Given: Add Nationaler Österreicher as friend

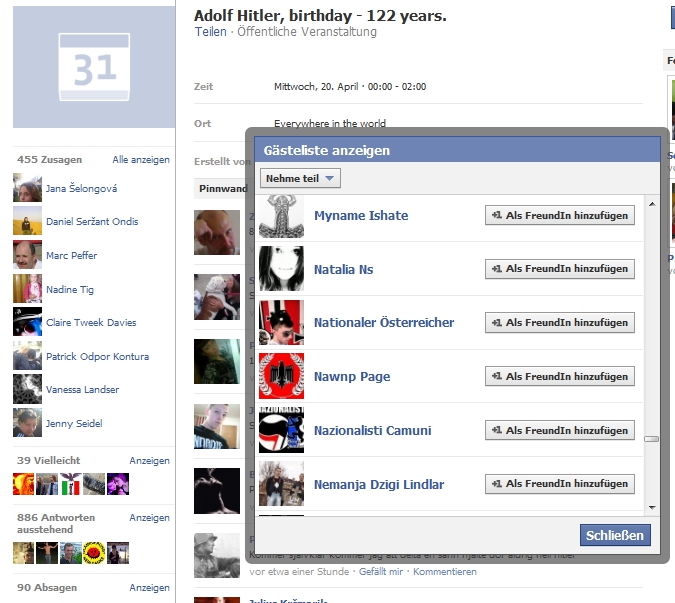Looking at the screenshot, I should pyautogui.click(x=560, y=322).
